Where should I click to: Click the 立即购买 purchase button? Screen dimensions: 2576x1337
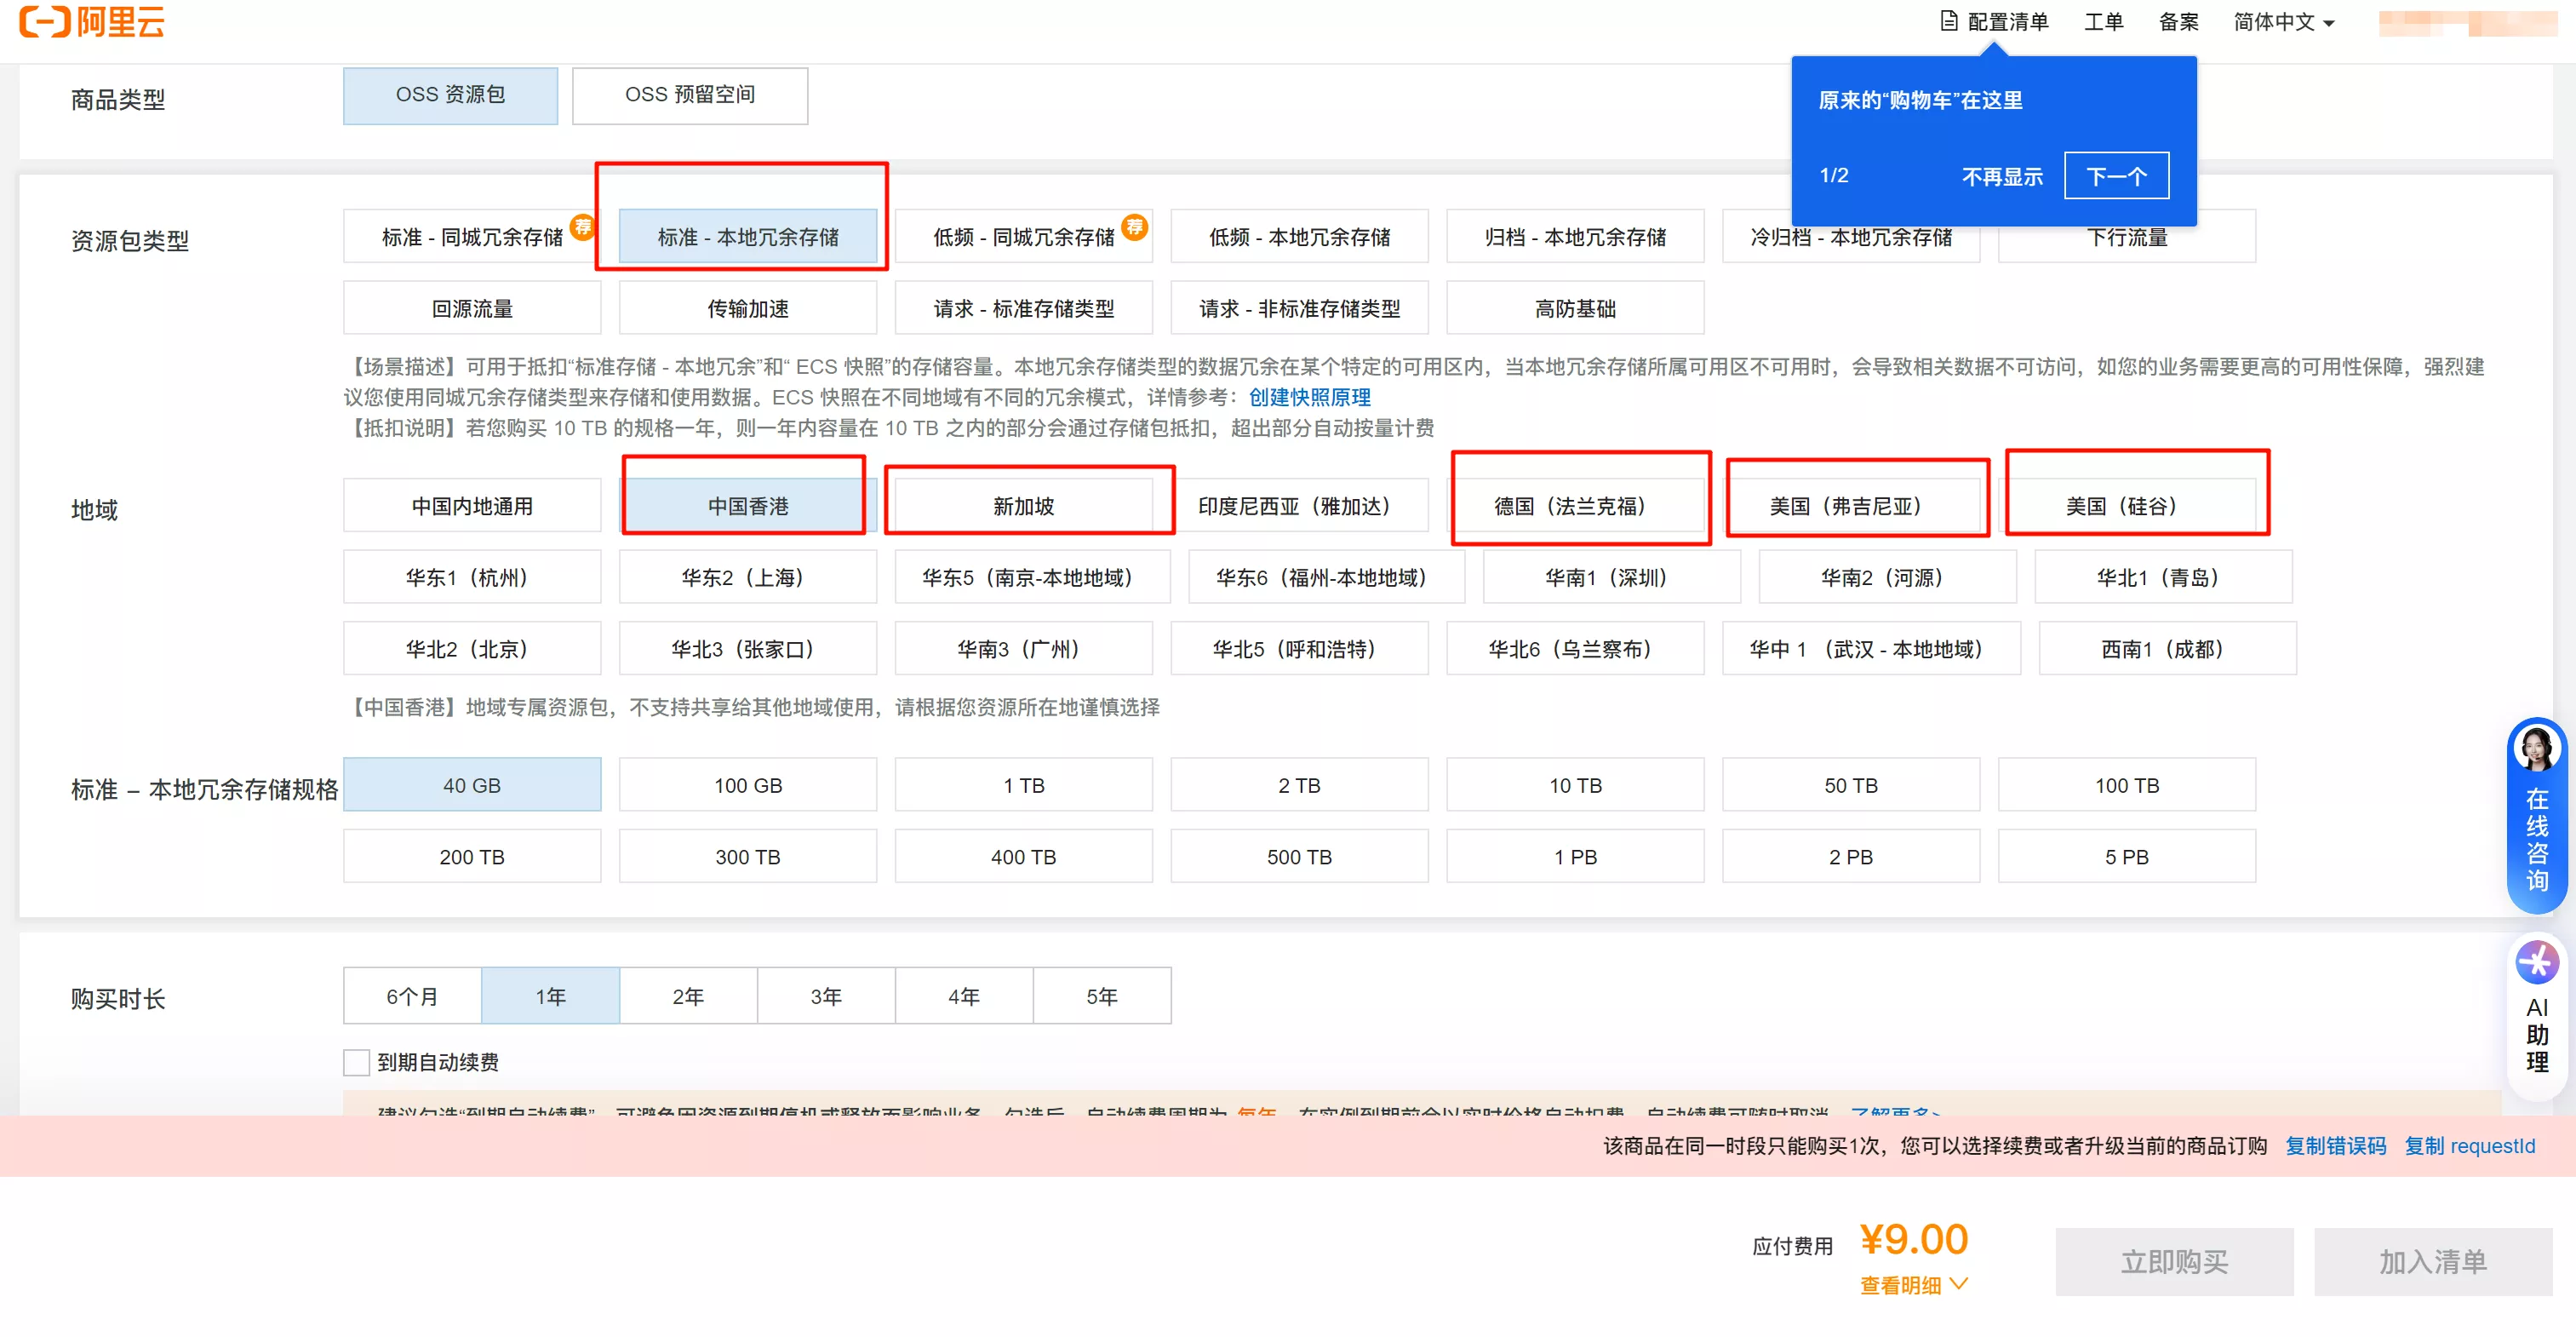(x=2174, y=1261)
